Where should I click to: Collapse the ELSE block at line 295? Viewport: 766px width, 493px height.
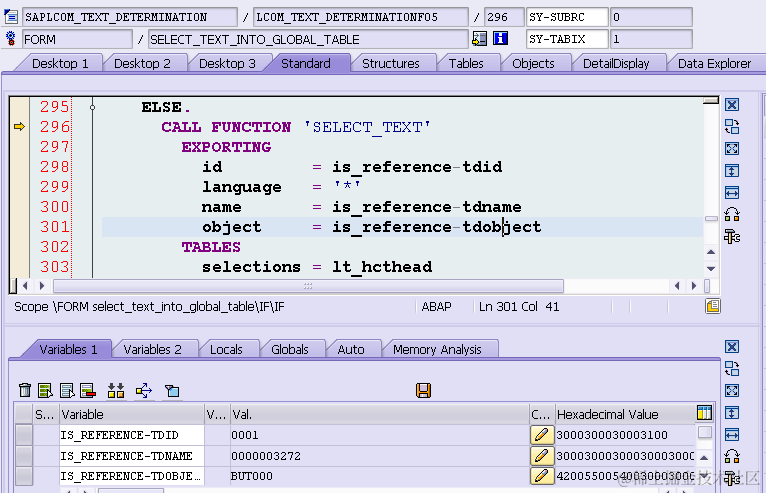(92, 107)
